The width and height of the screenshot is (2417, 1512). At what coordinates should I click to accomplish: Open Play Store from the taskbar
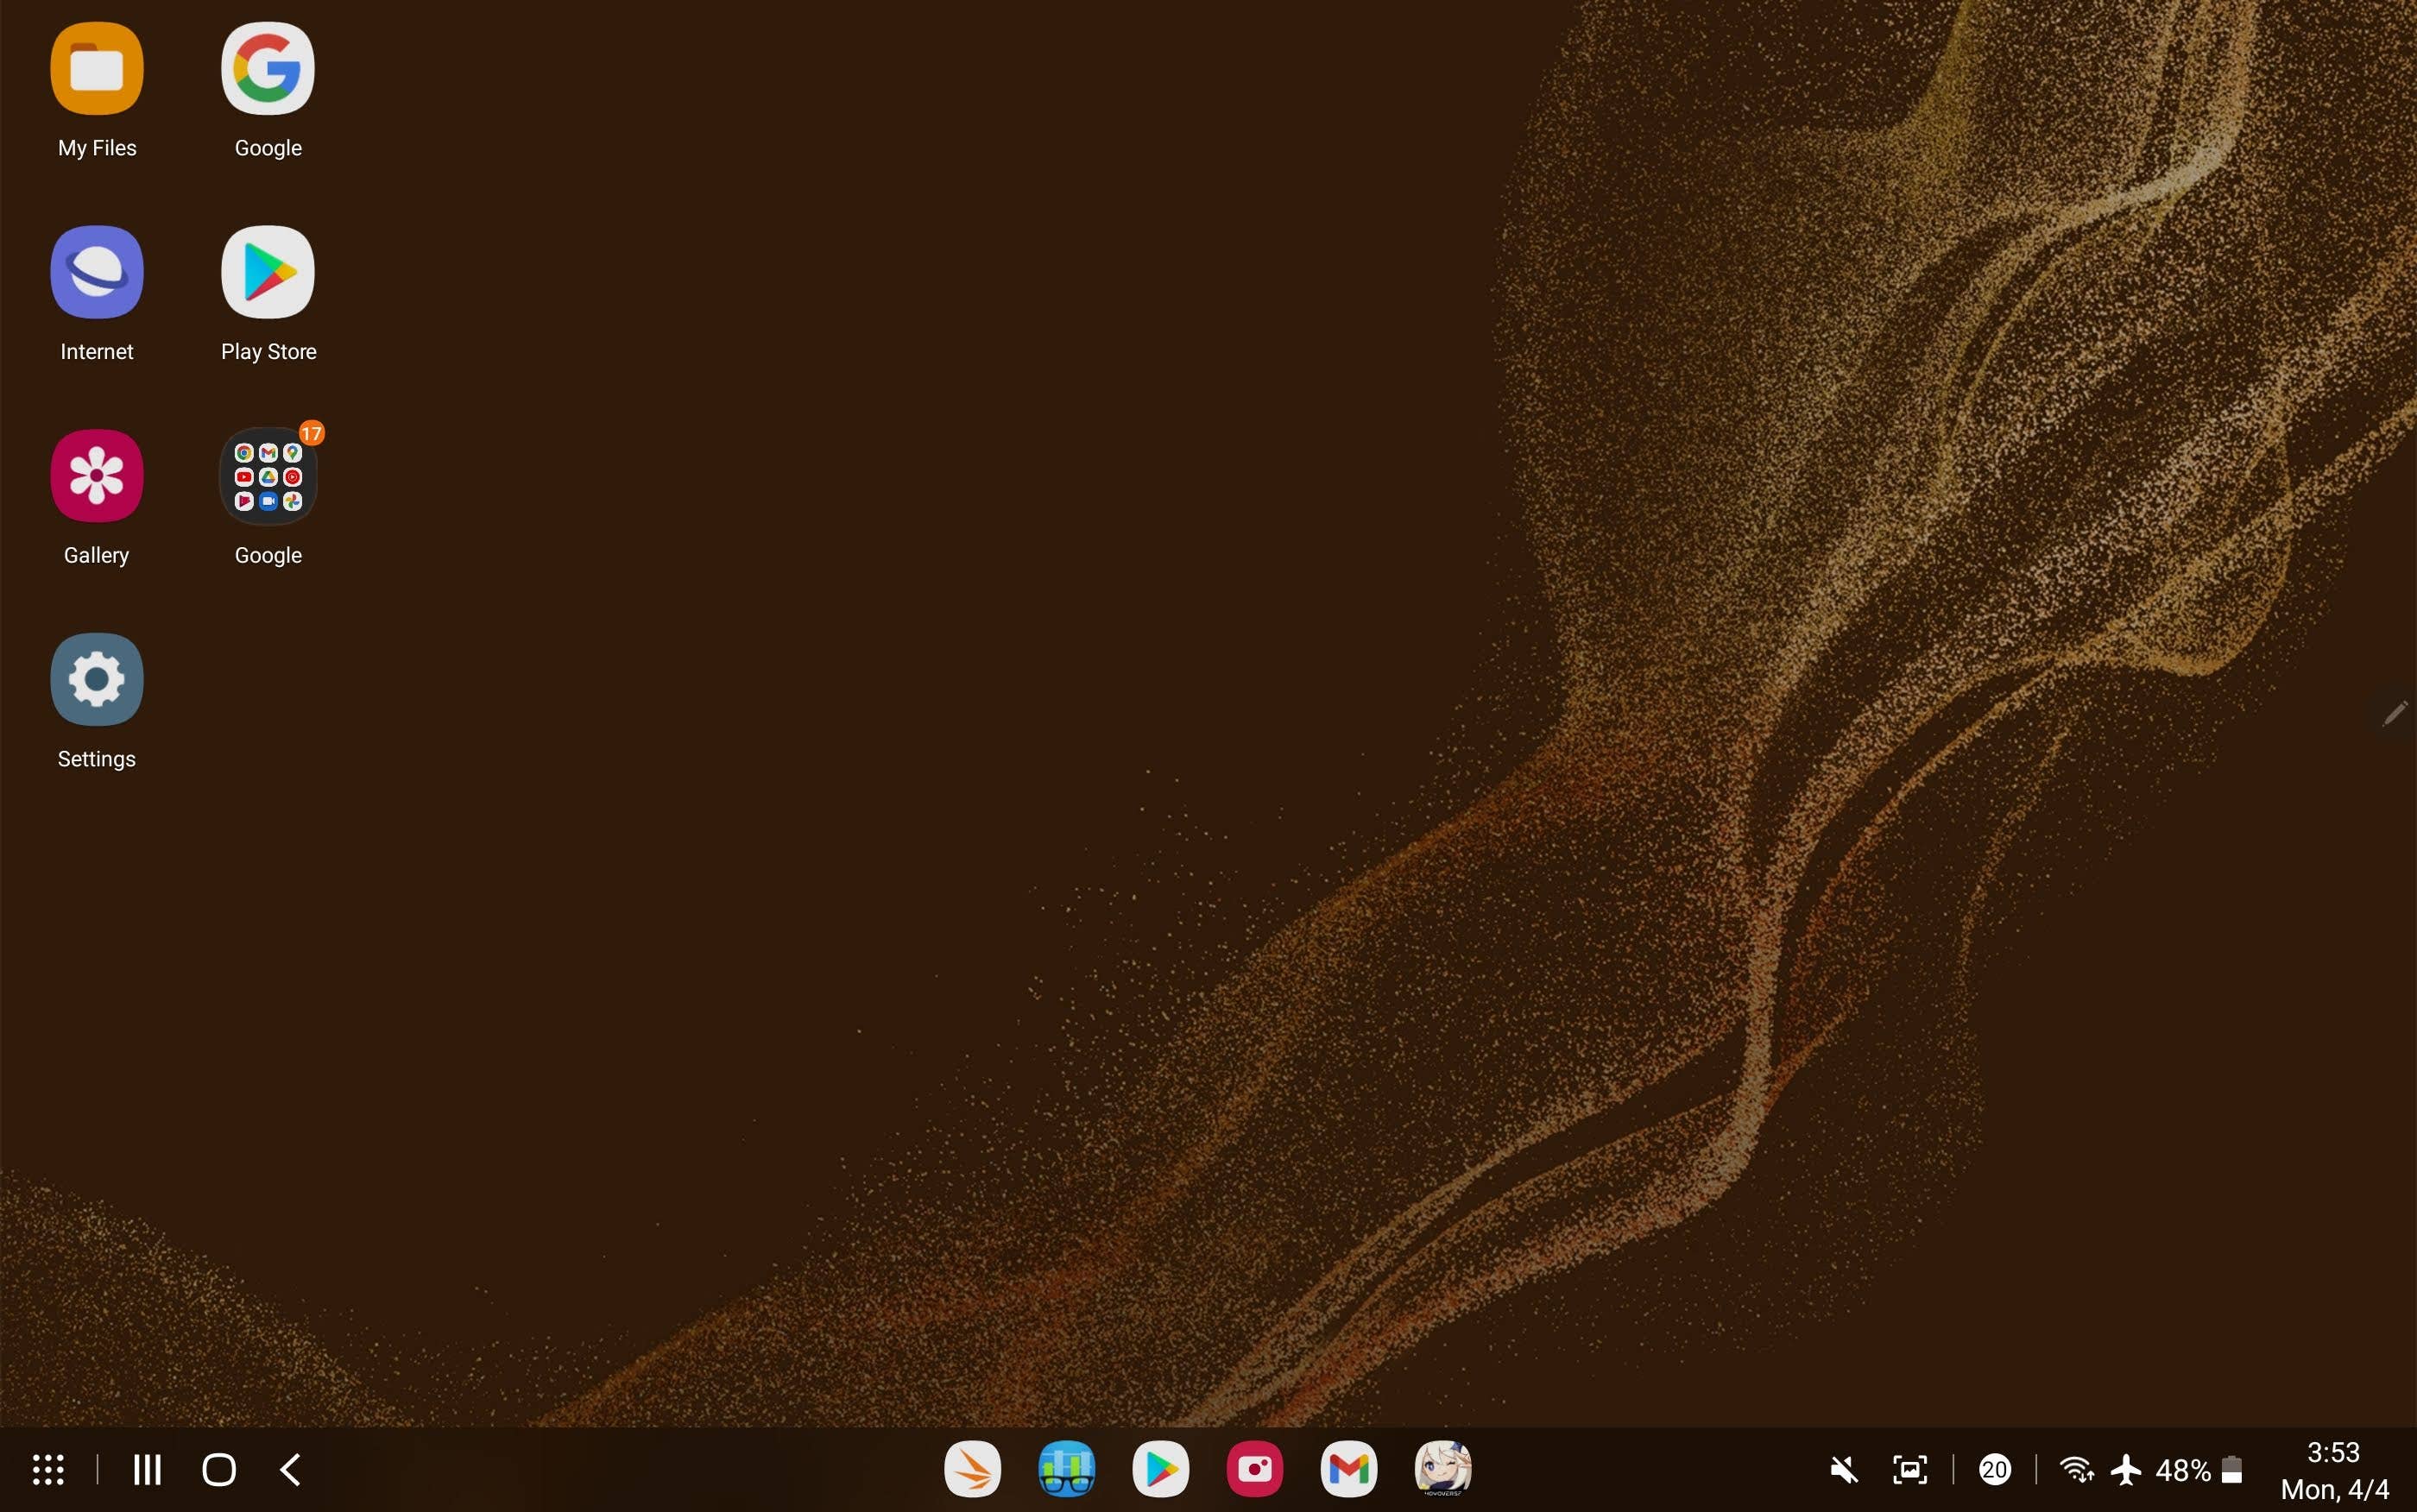click(x=1159, y=1469)
